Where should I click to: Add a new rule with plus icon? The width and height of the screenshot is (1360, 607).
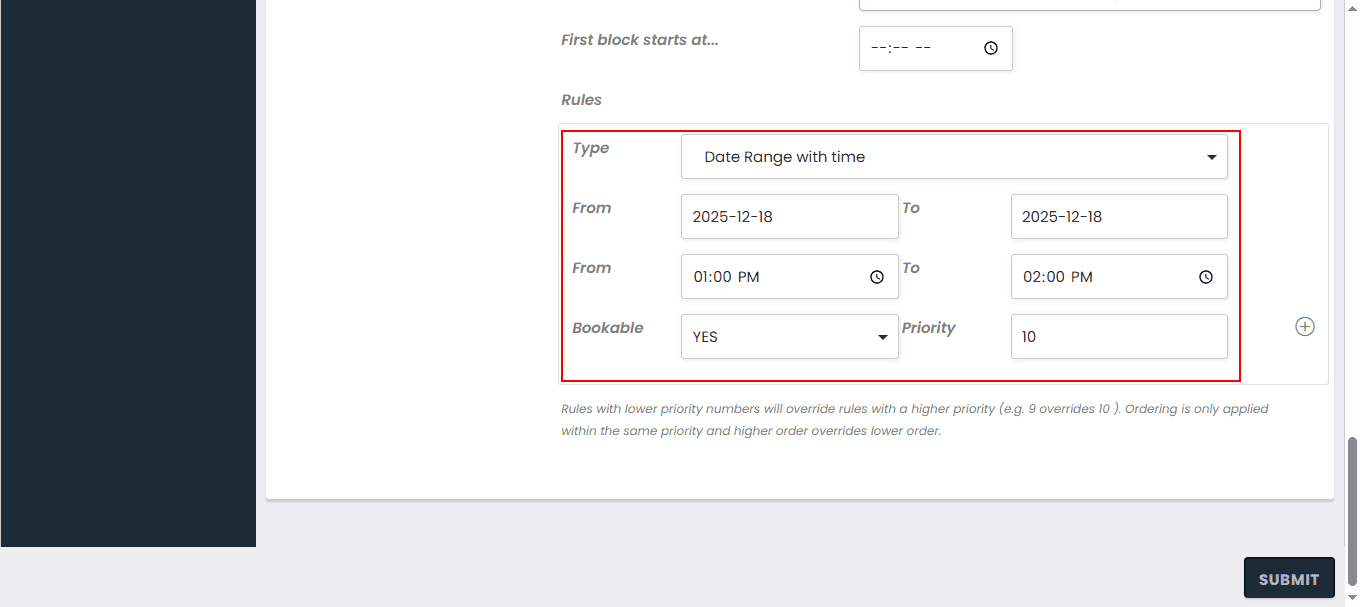[1305, 327]
